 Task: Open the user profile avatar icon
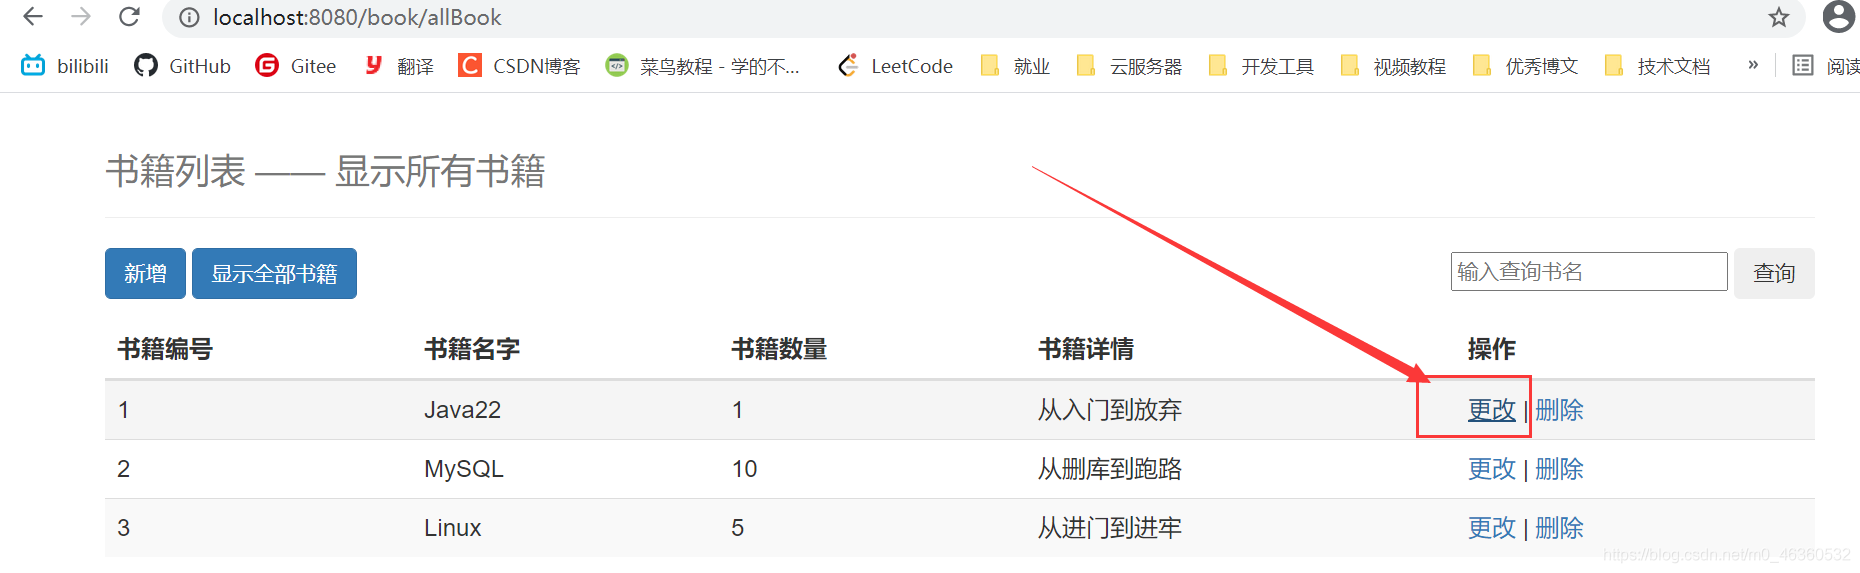click(x=1838, y=17)
